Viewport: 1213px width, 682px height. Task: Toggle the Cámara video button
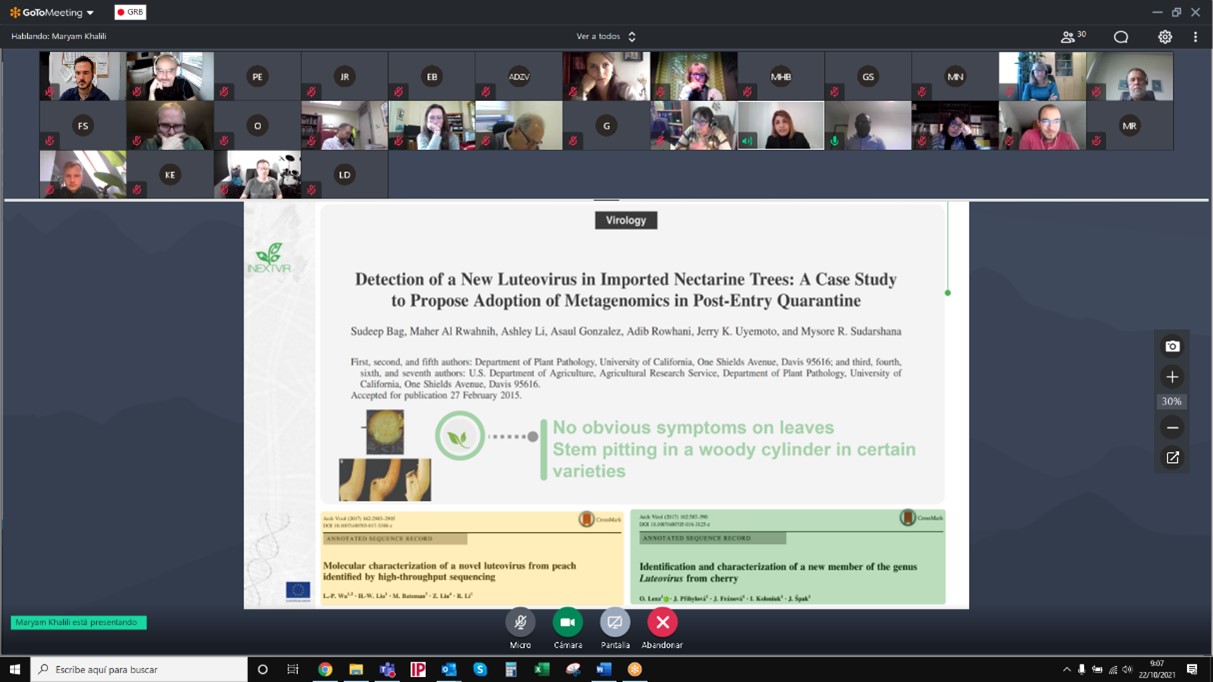[x=567, y=623]
